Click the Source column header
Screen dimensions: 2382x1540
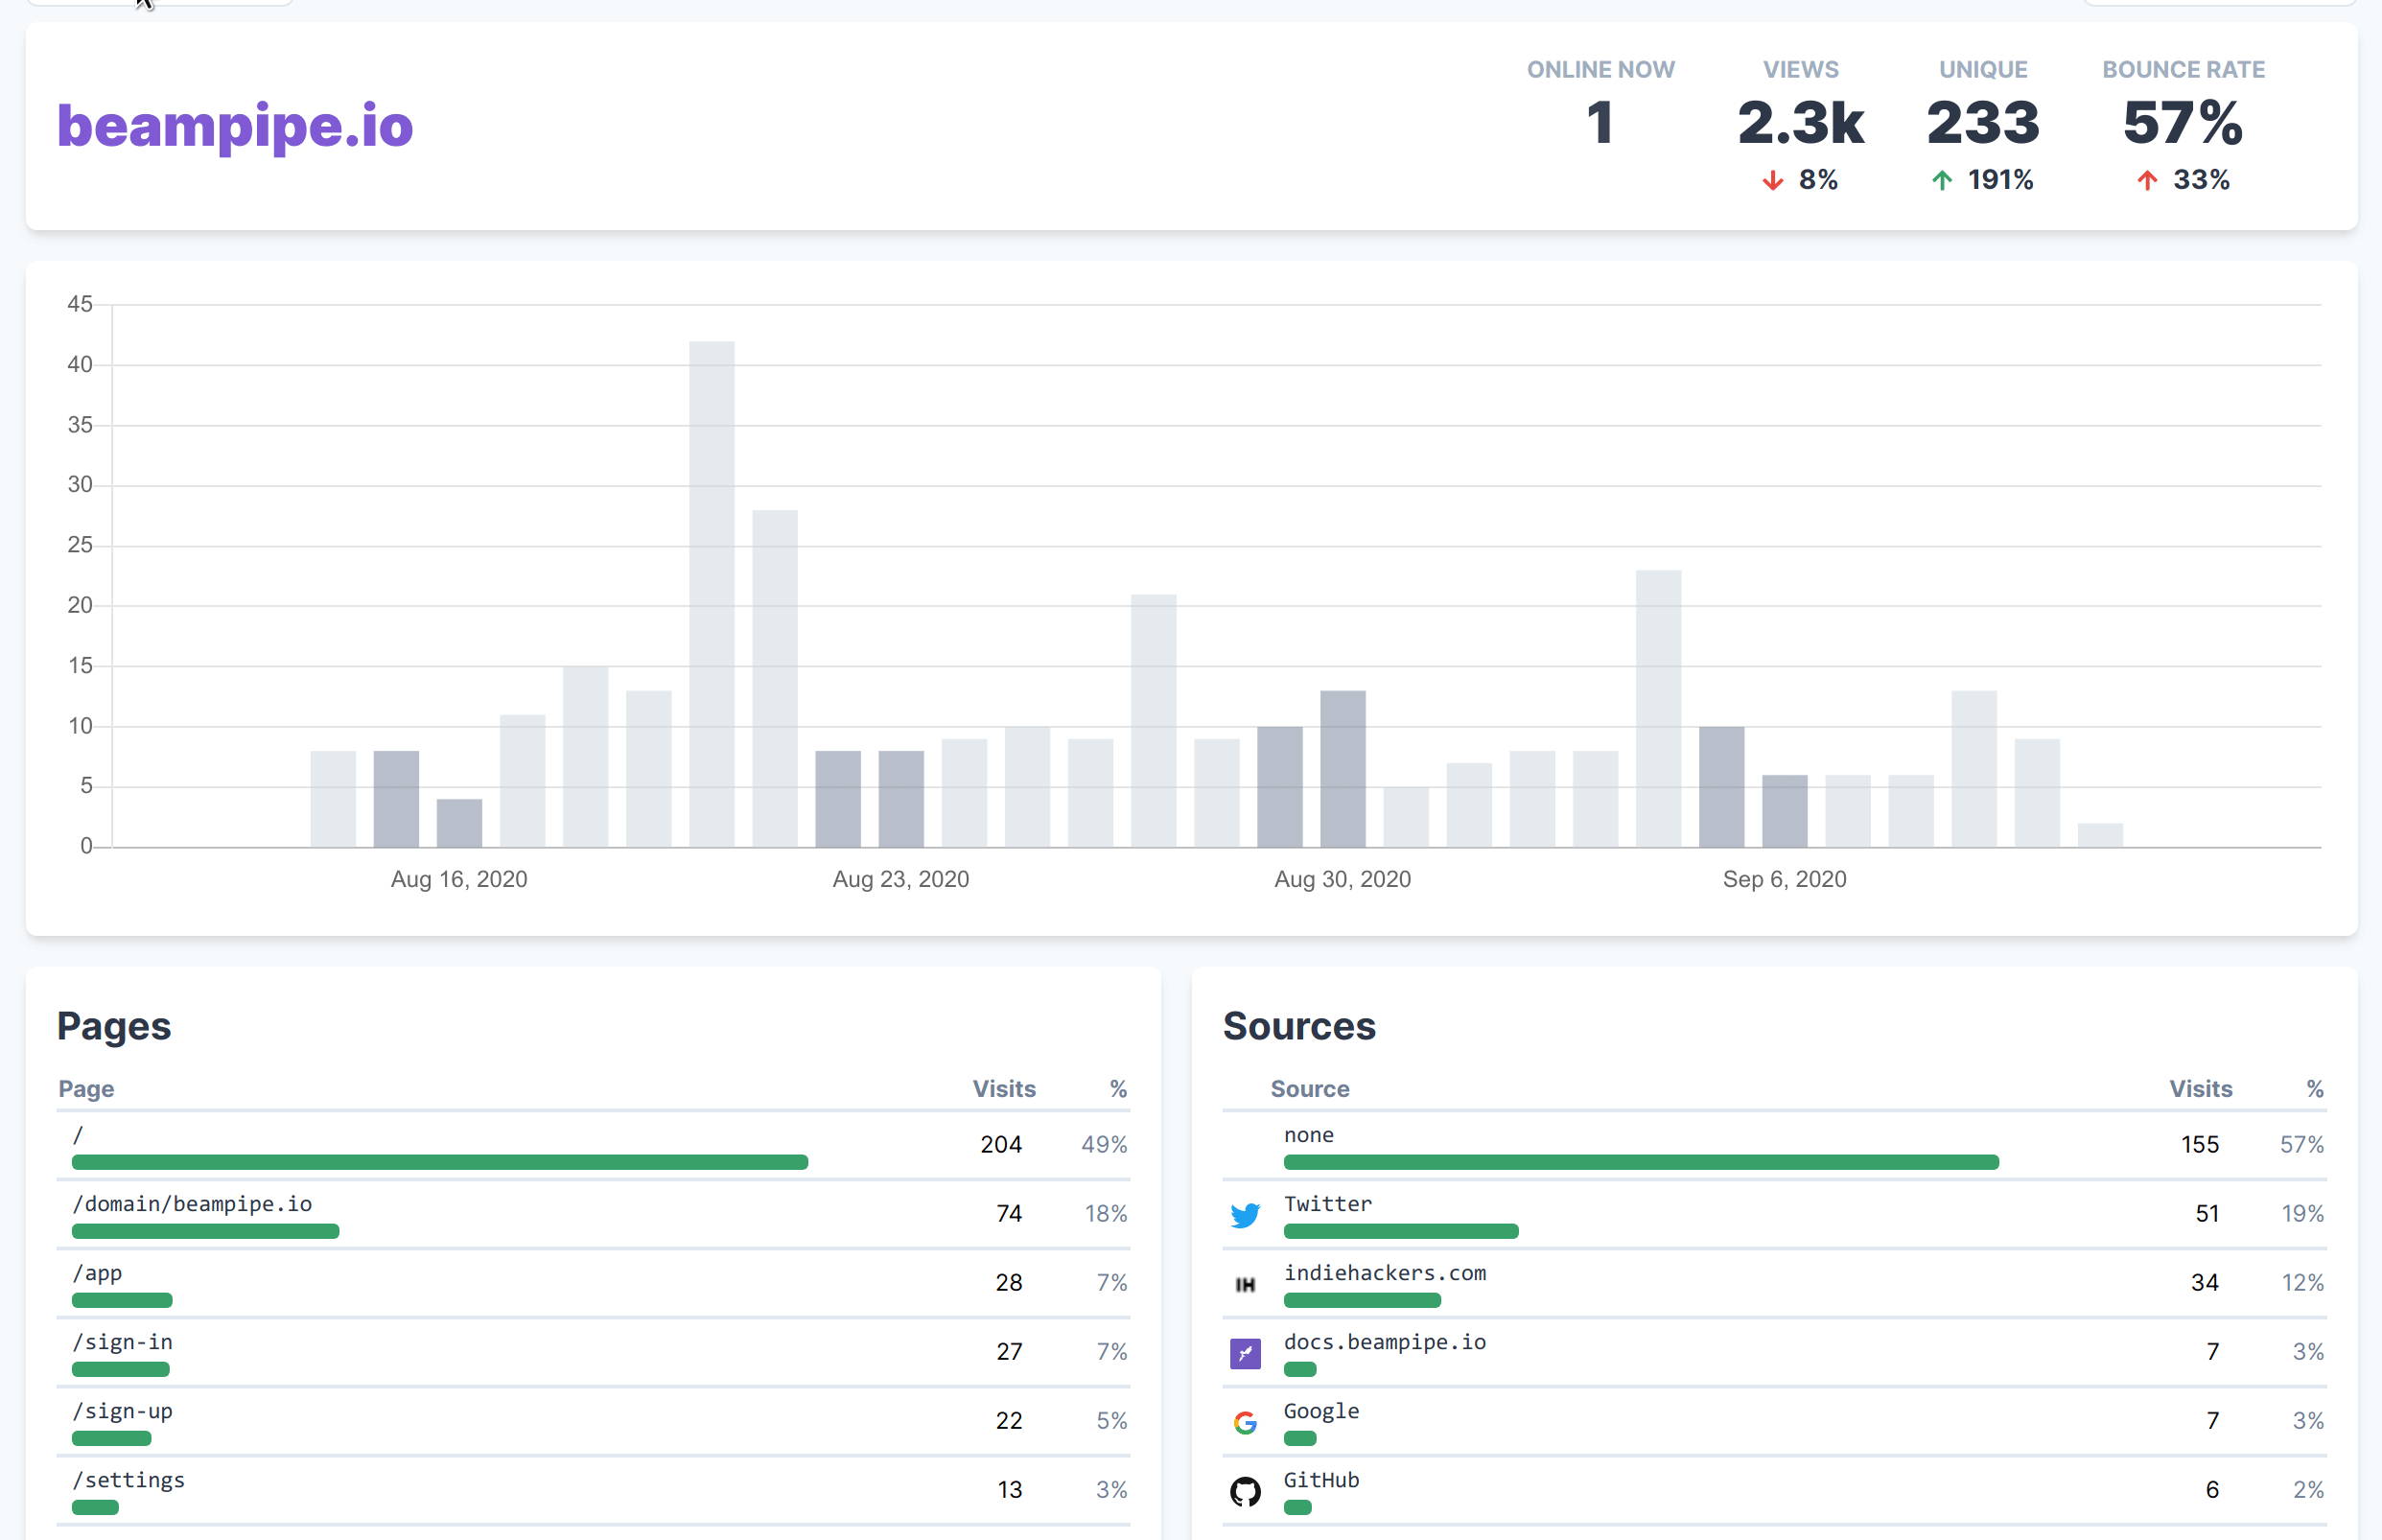tap(1309, 1089)
